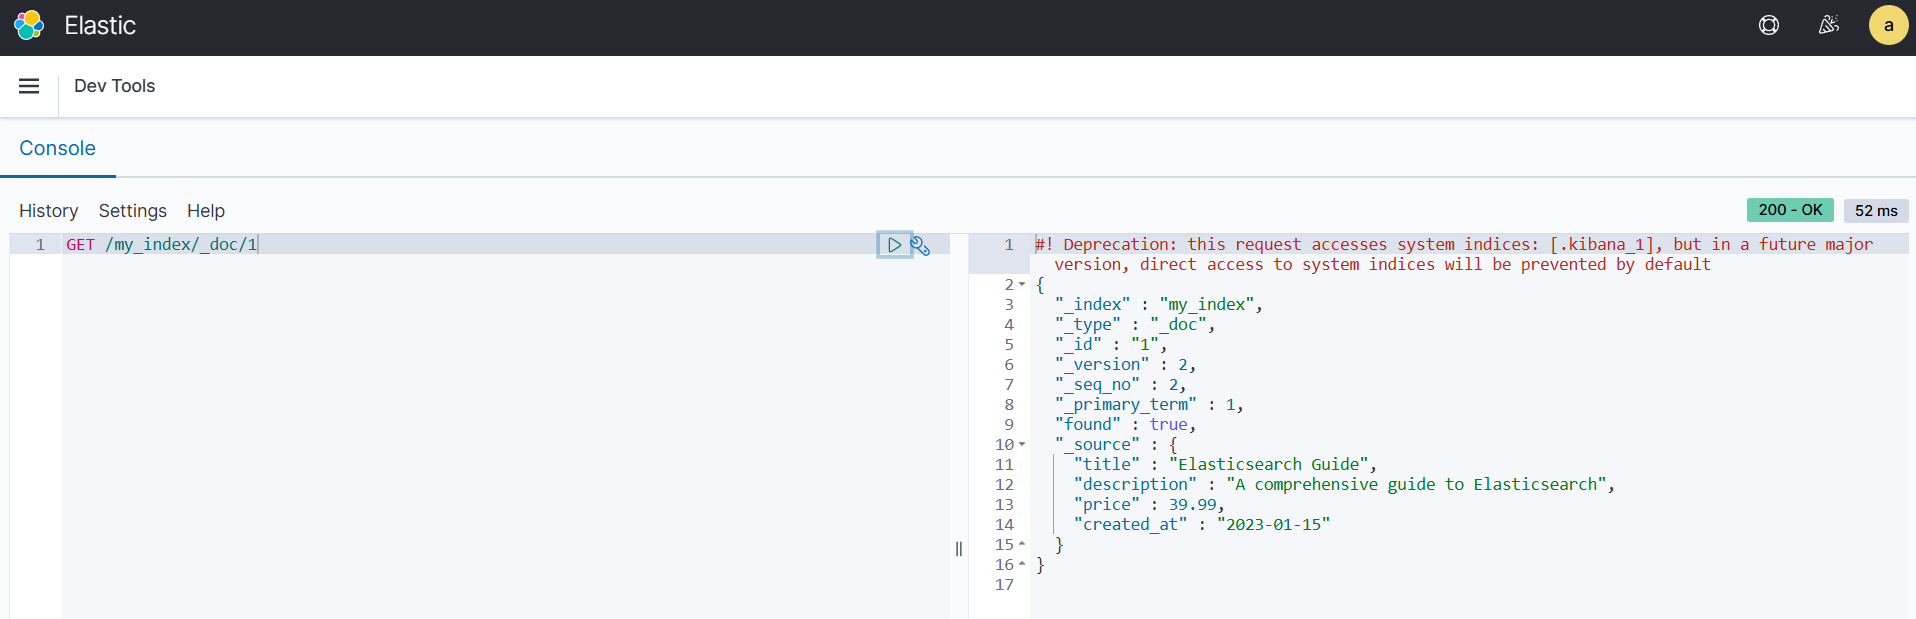The width and height of the screenshot is (1916, 619).
Task: Click the "created_at" 2023-01-15 line
Action: pos(1202,524)
